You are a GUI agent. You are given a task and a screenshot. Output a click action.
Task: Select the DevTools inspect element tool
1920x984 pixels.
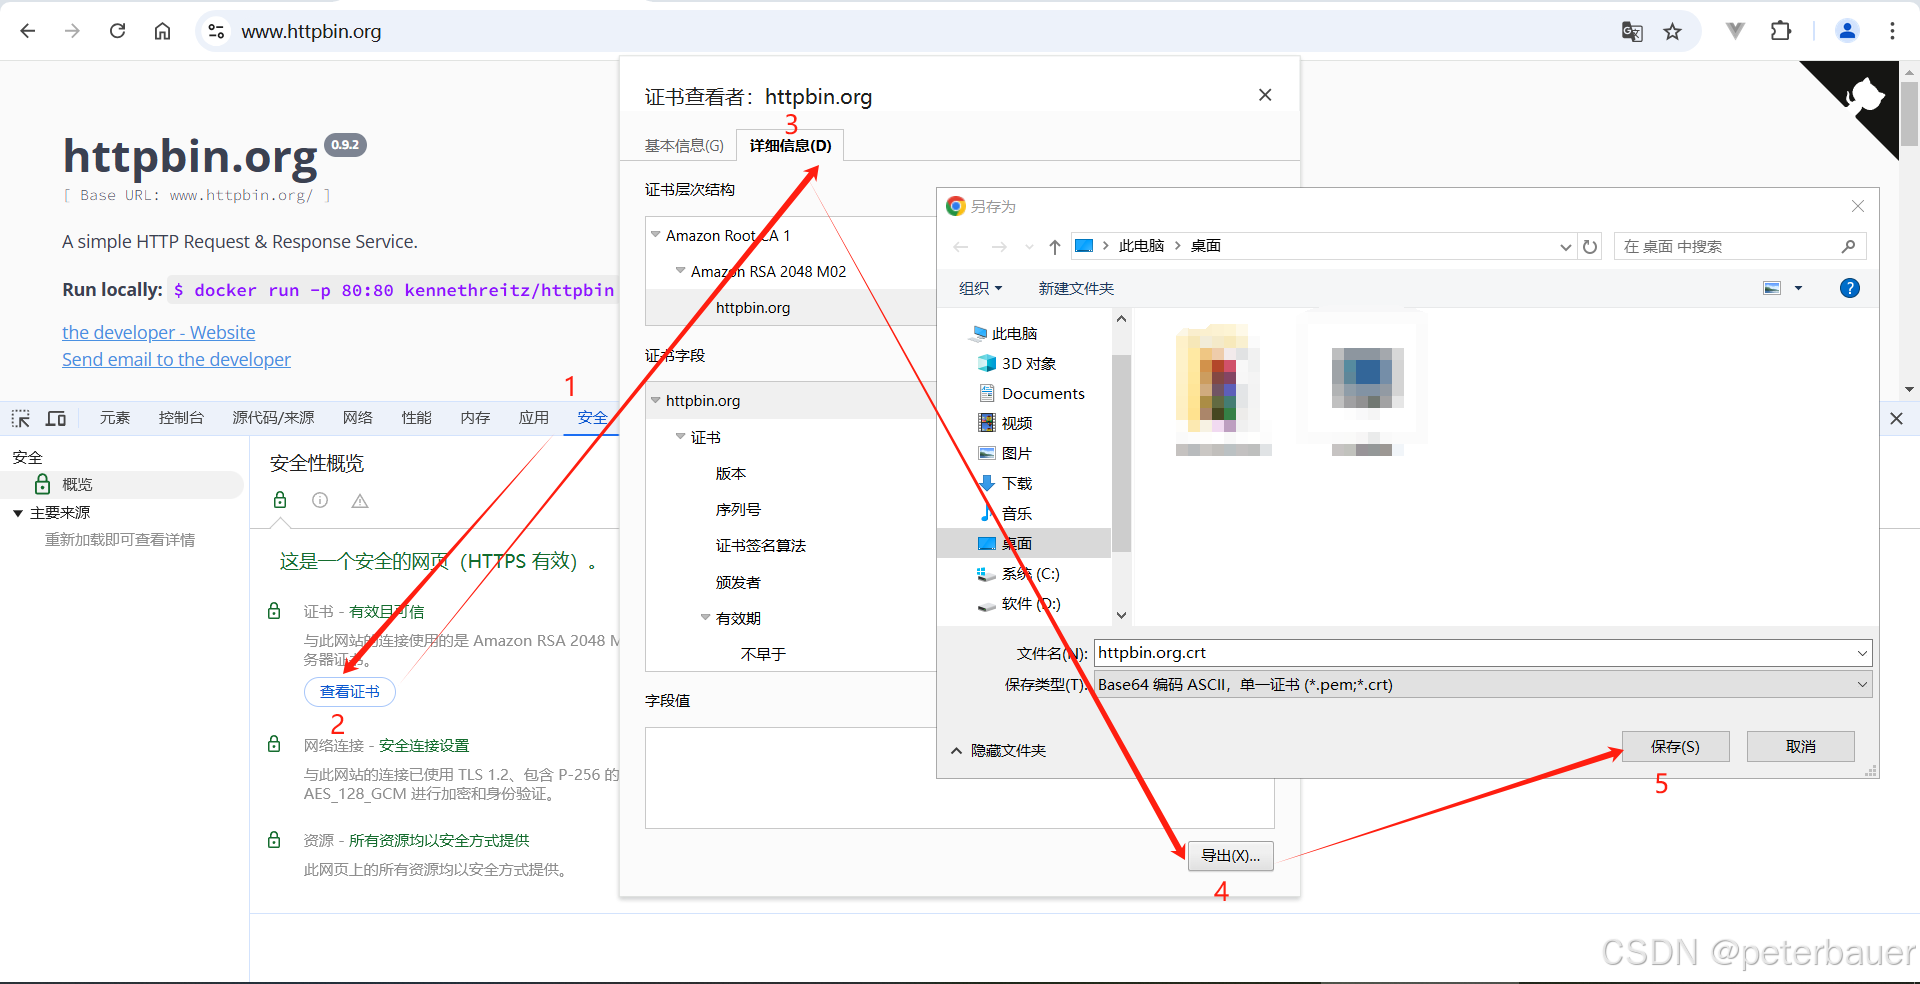point(20,418)
